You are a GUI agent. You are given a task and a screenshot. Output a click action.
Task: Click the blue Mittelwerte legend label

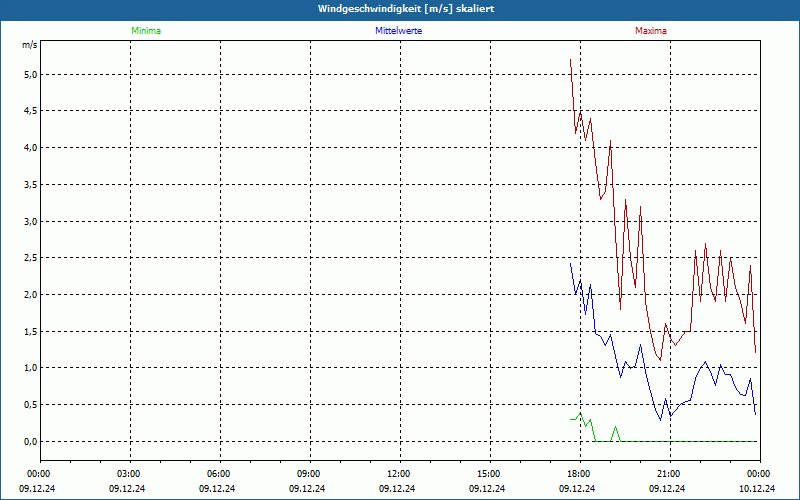click(398, 31)
